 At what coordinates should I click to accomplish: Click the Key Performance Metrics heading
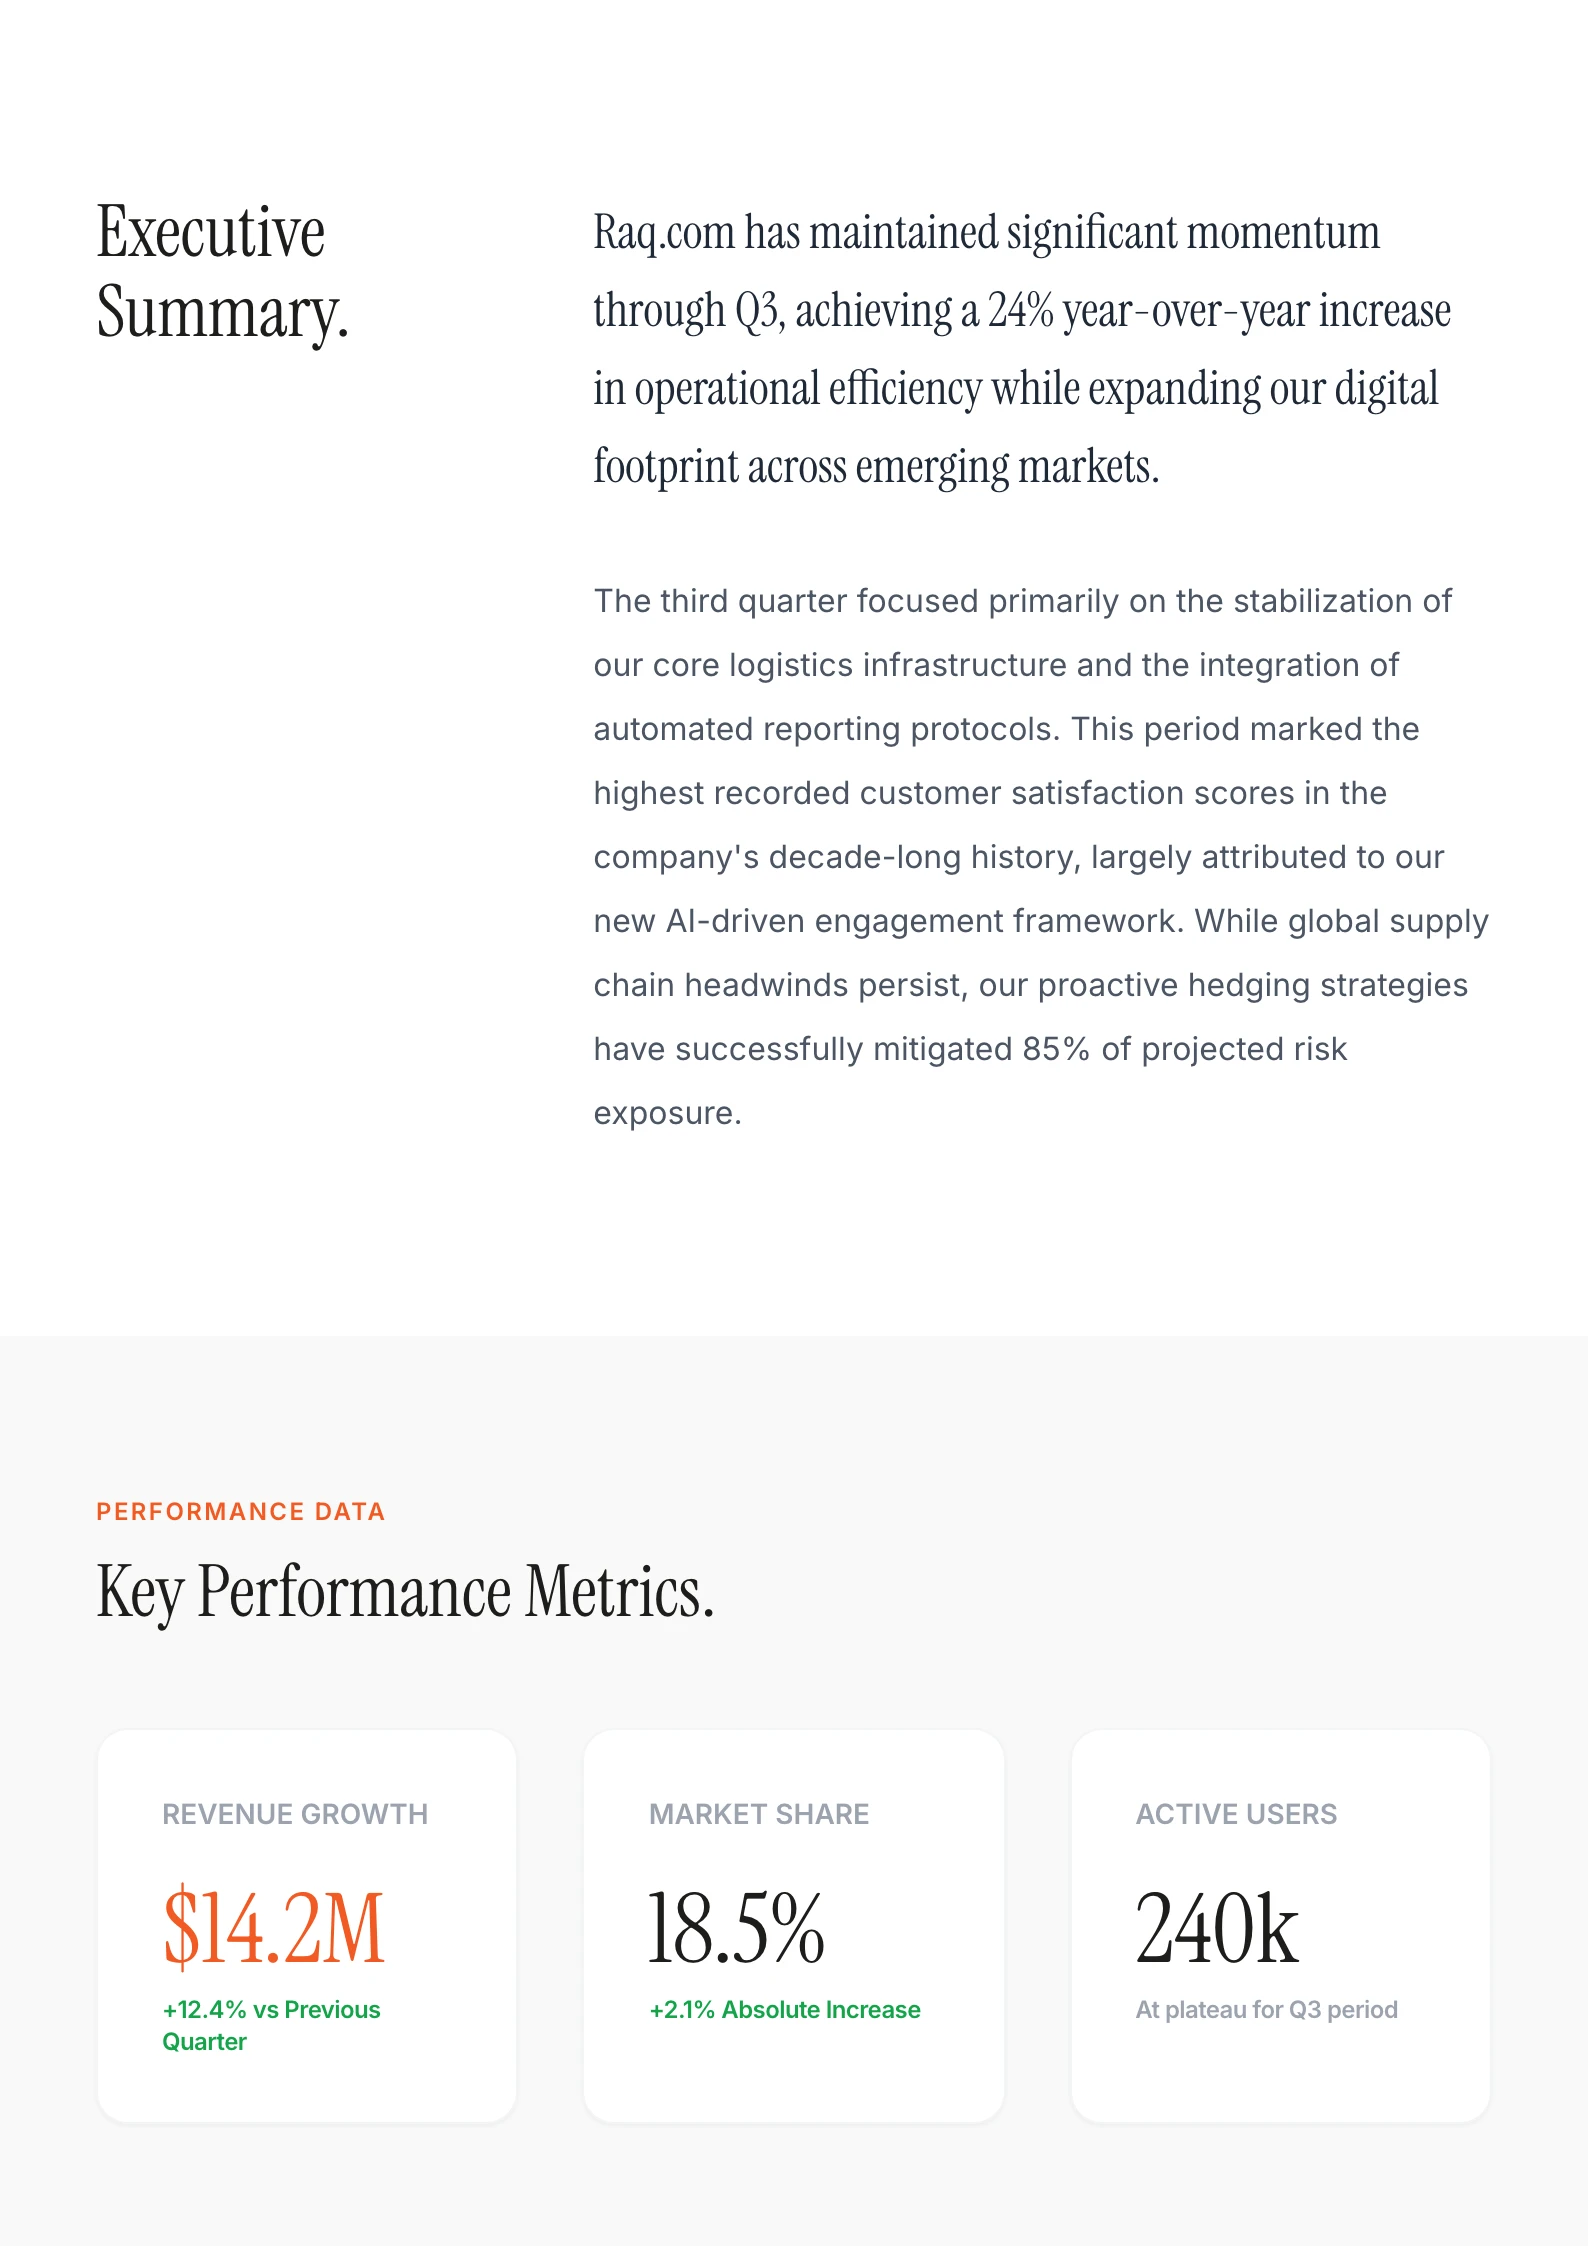pos(405,1591)
